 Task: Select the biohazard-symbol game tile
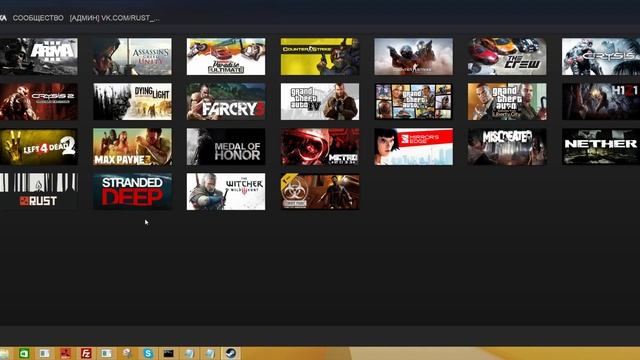coord(320,191)
